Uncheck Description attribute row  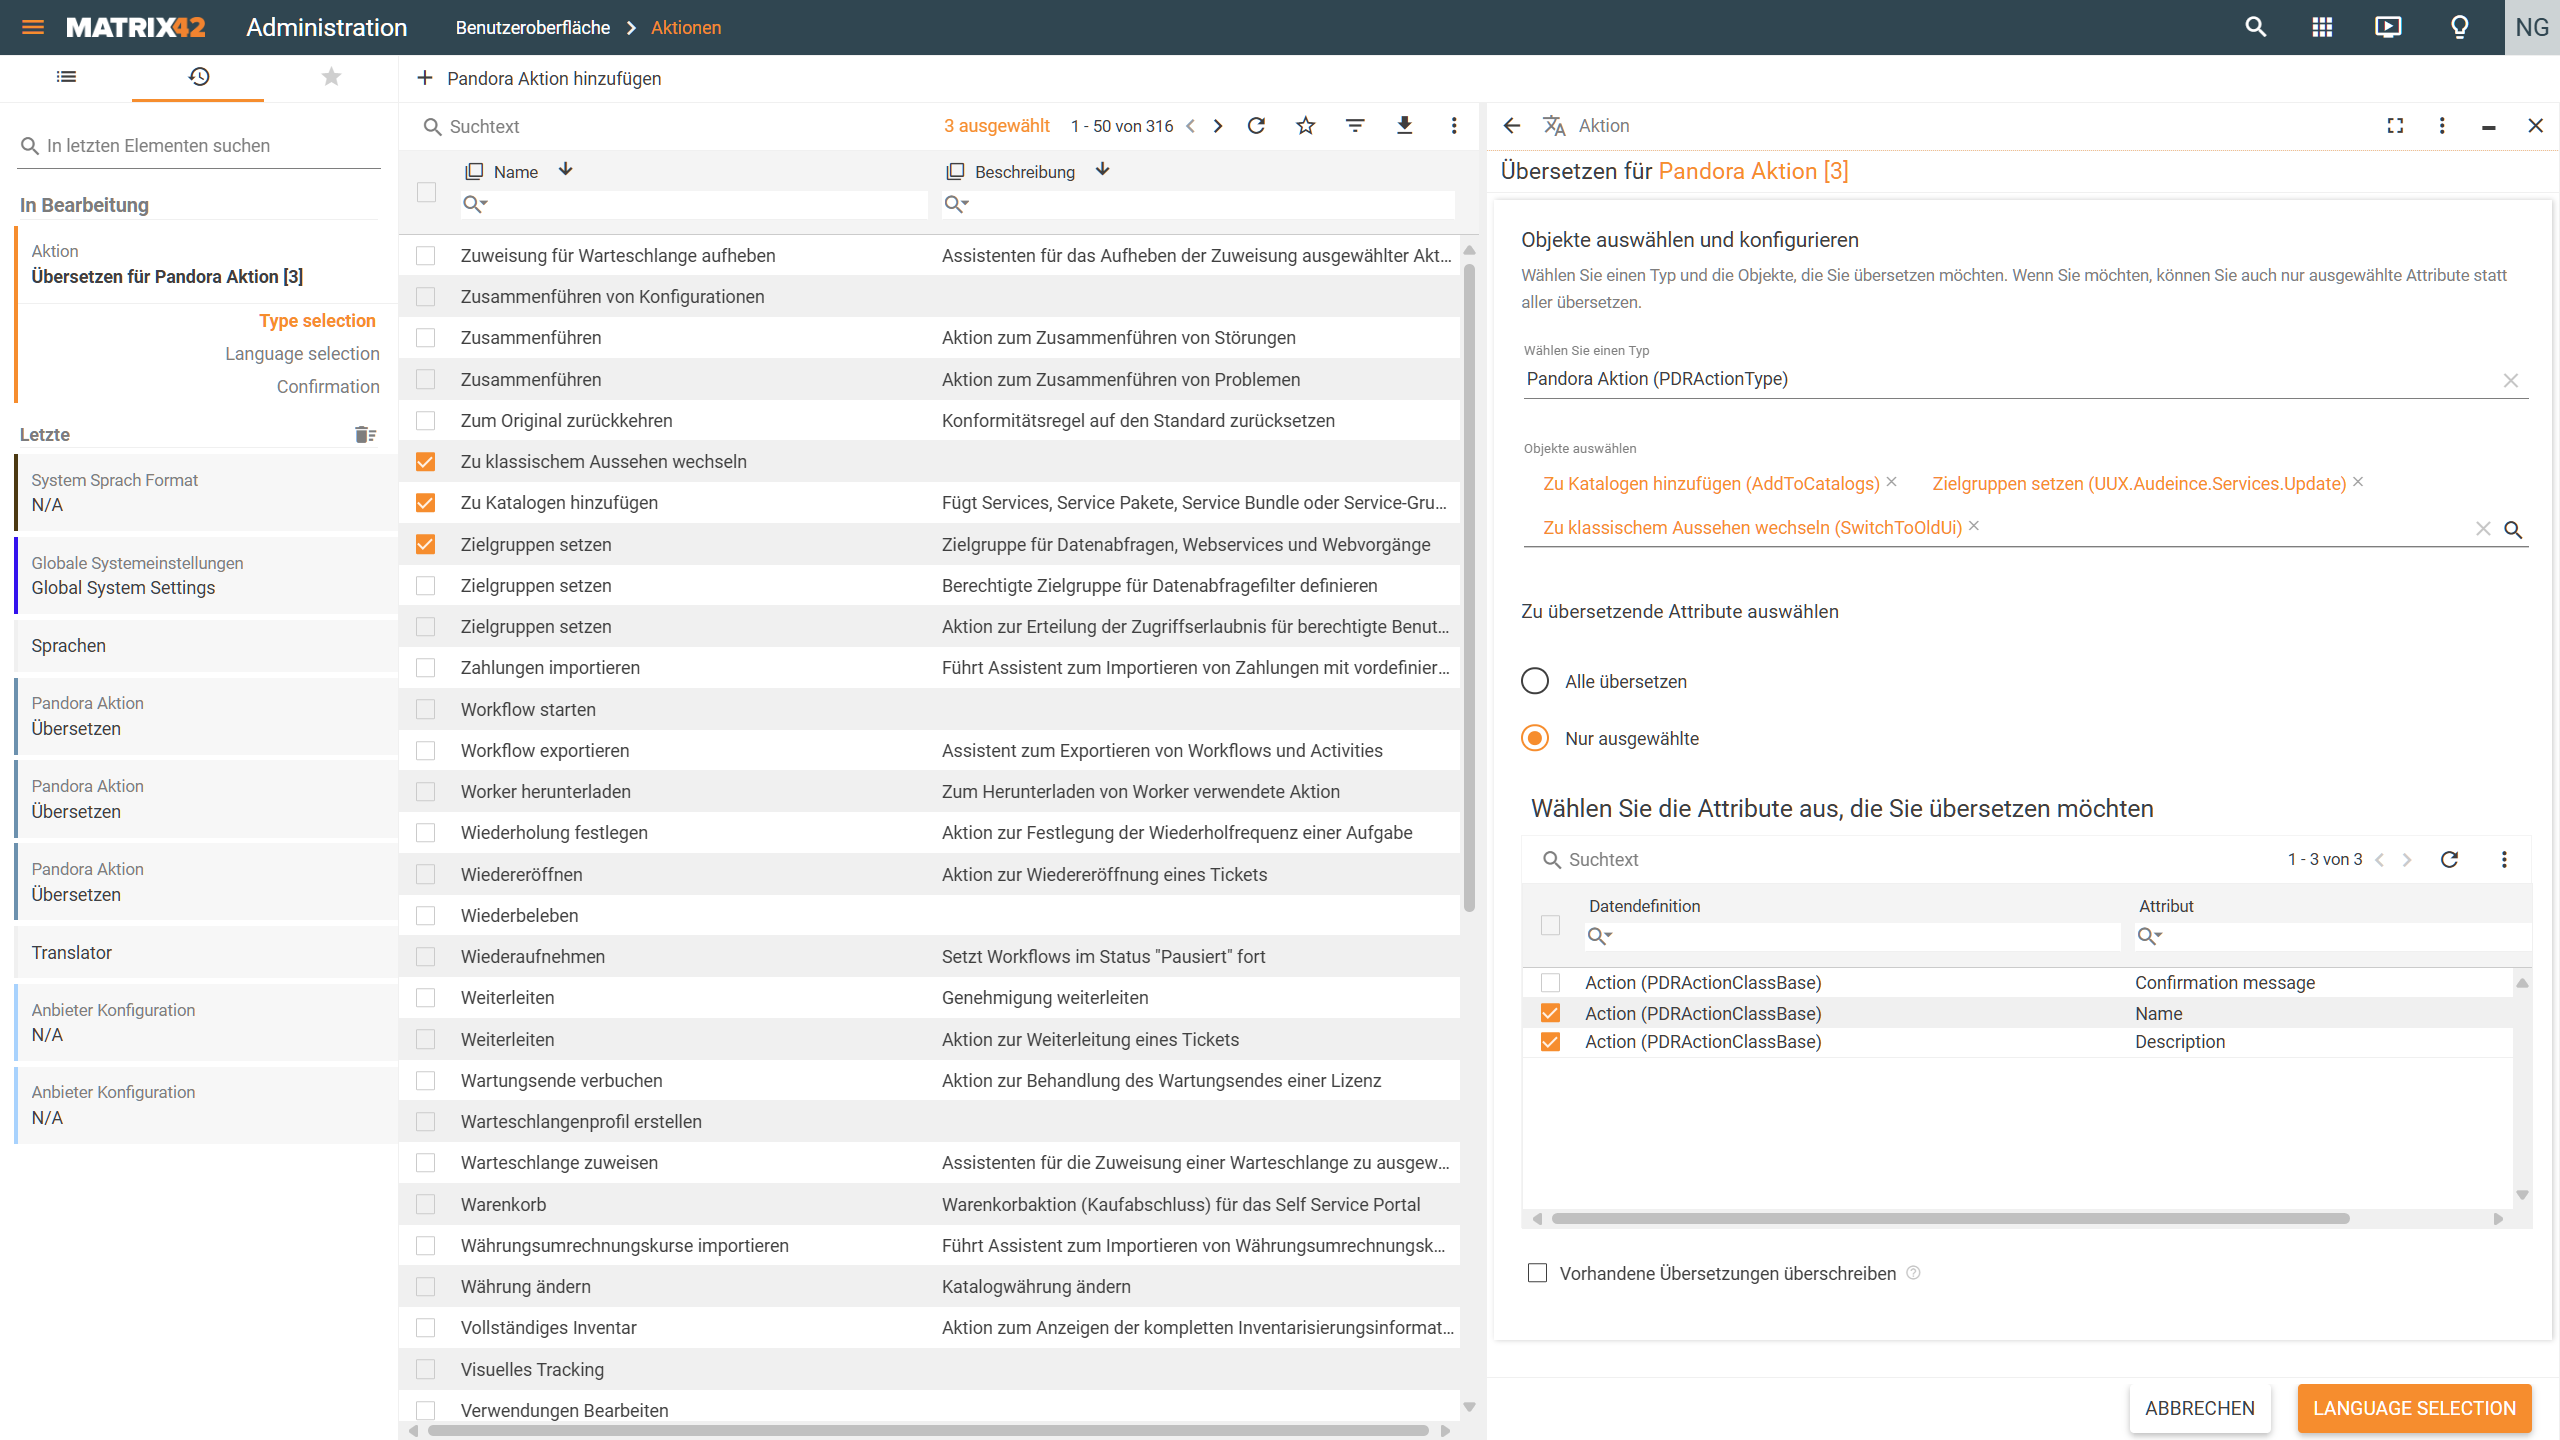point(1550,1042)
